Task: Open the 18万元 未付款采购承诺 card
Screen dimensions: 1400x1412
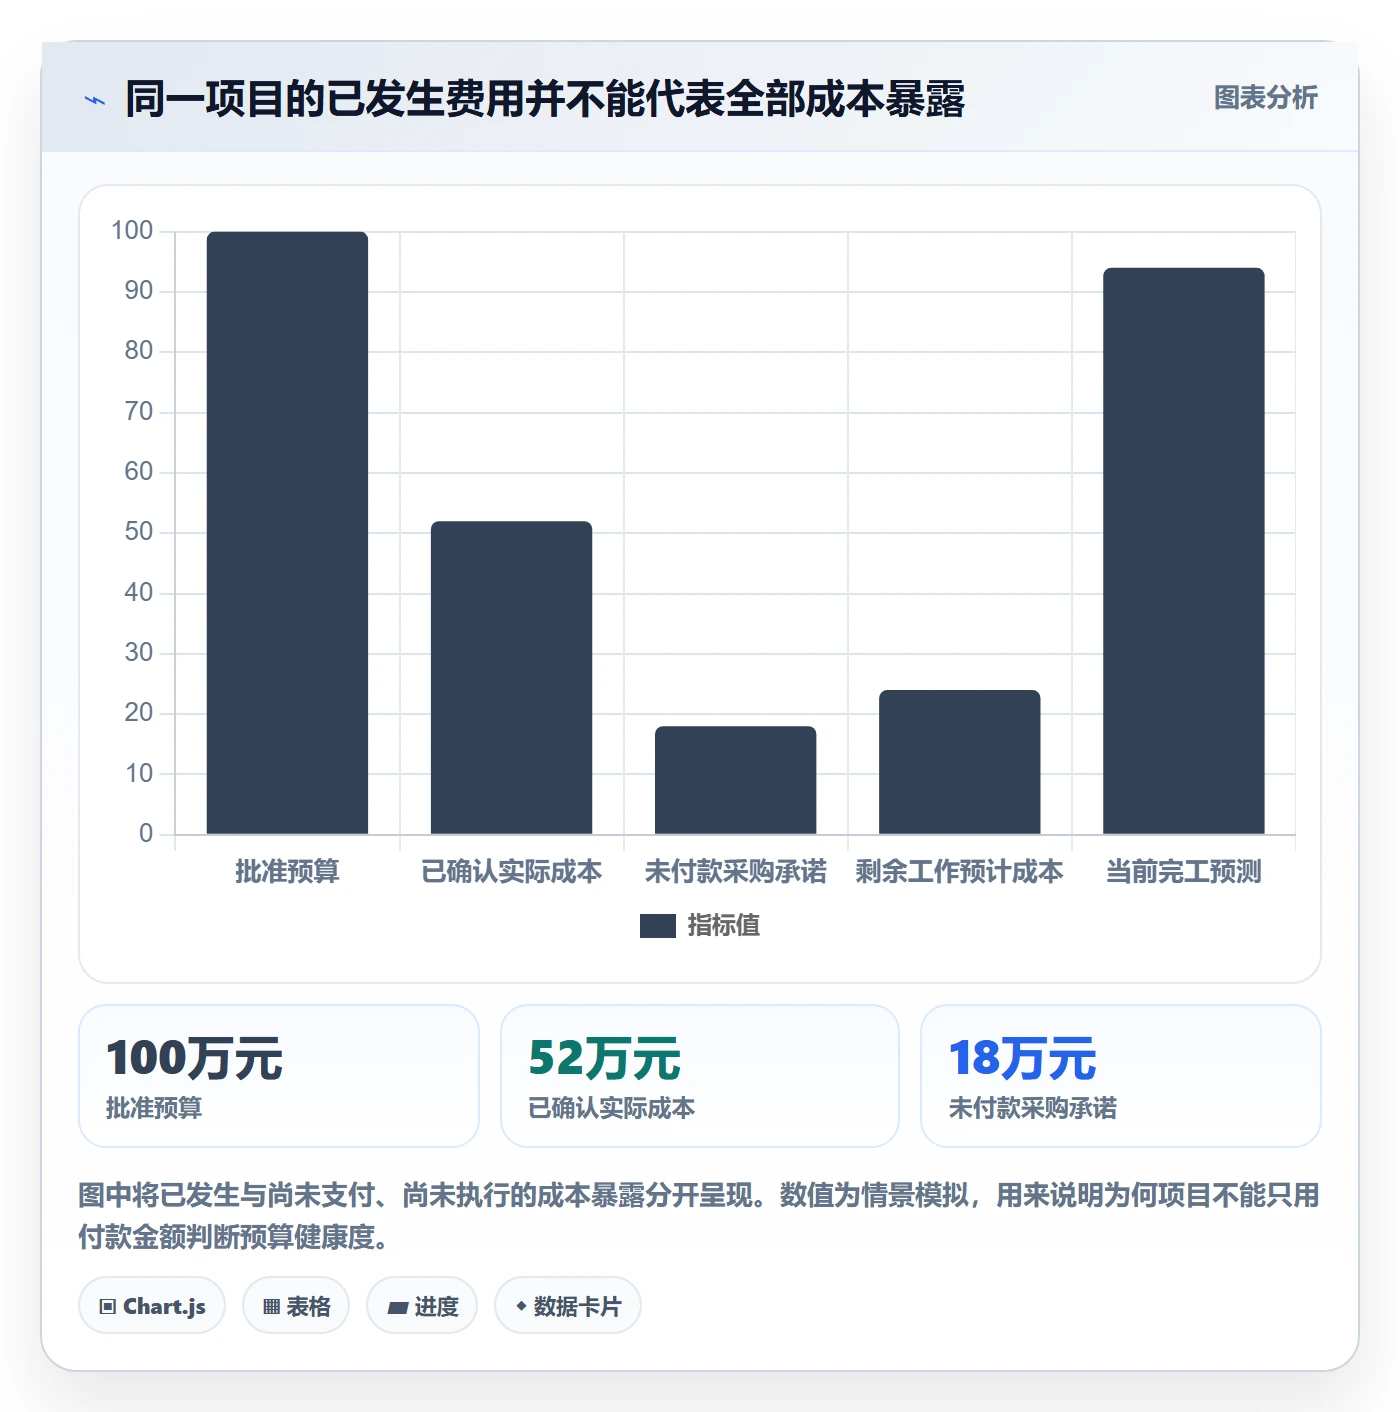Action: coord(1121,1076)
